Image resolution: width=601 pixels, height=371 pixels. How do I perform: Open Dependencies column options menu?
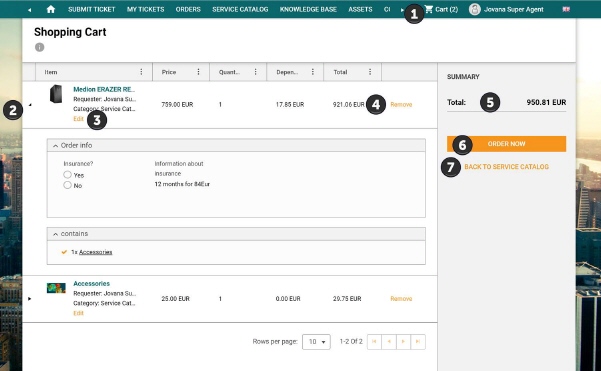pyautogui.click(x=312, y=72)
